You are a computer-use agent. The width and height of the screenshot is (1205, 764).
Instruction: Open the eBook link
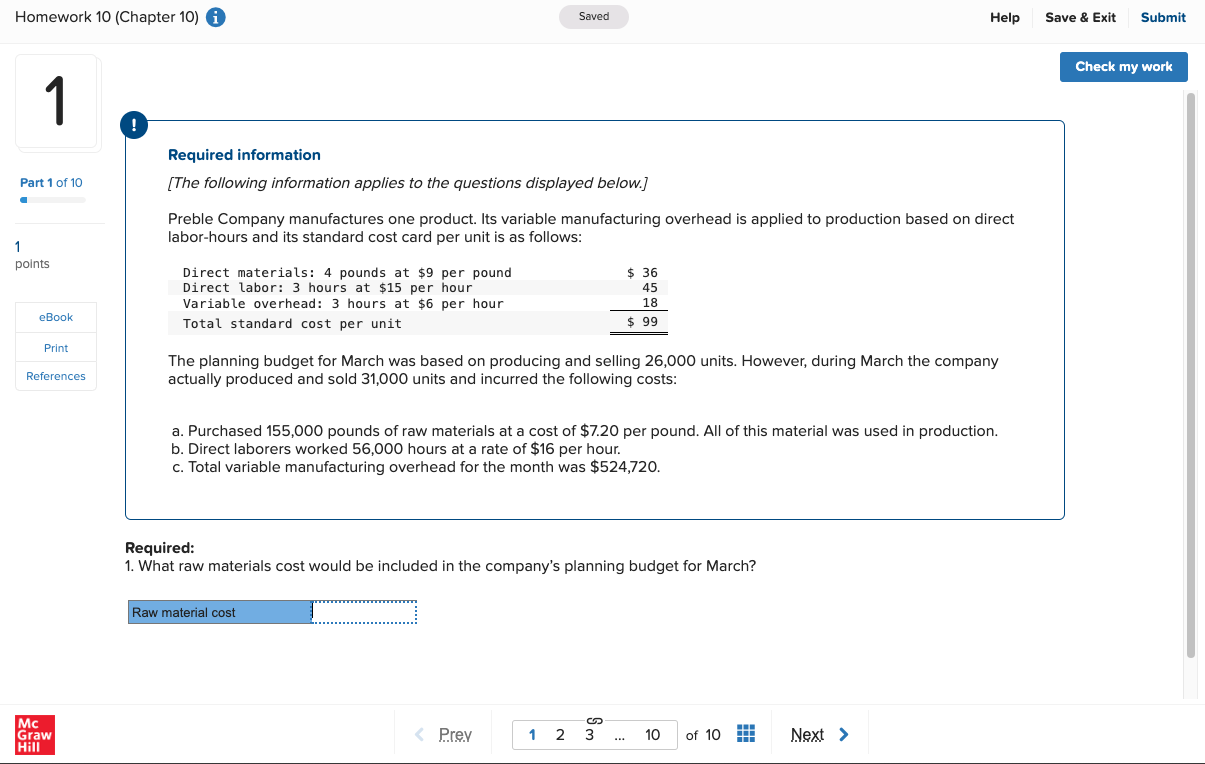(55, 317)
